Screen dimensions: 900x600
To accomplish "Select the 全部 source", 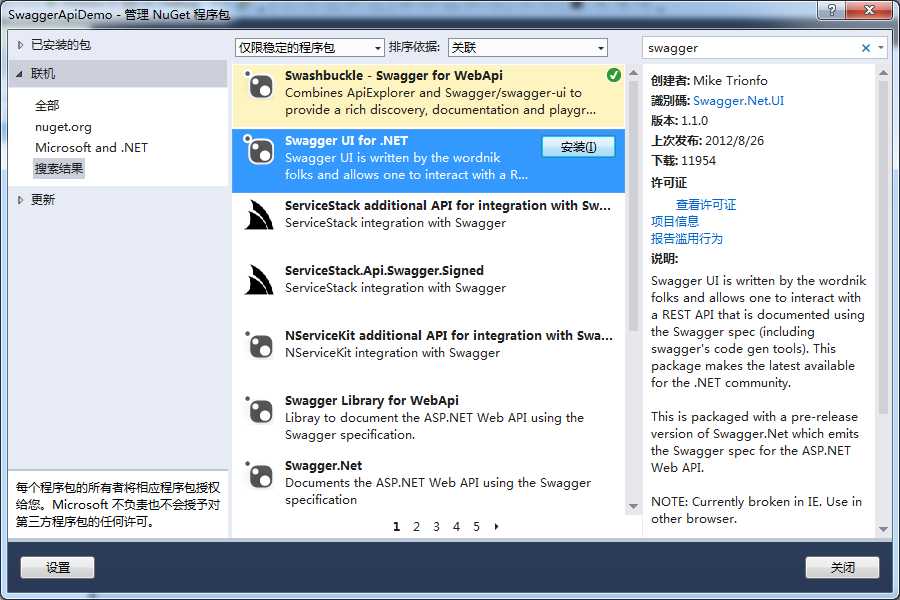I will pyautogui.click(x=47, y=106).
